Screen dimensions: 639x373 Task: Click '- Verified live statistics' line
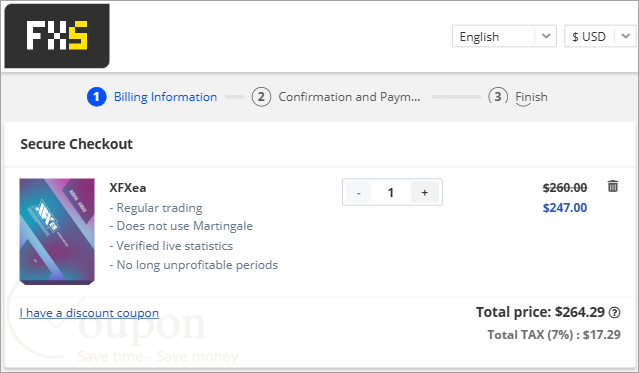171,246
